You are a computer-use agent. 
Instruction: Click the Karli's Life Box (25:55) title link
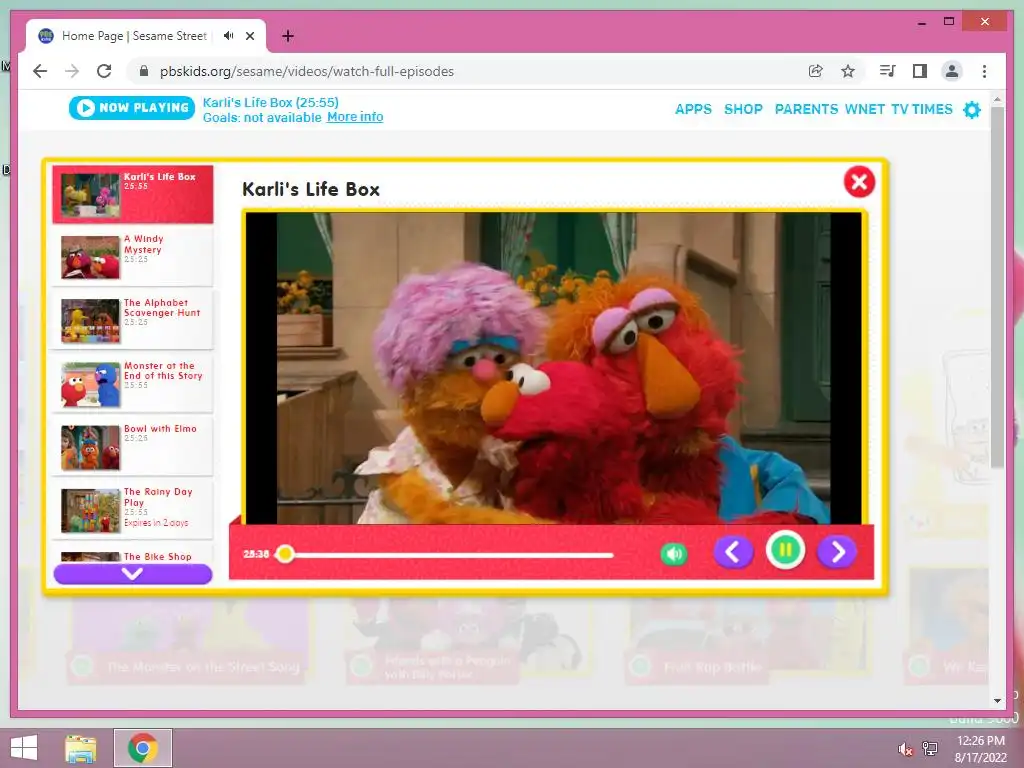click(270, 103)
